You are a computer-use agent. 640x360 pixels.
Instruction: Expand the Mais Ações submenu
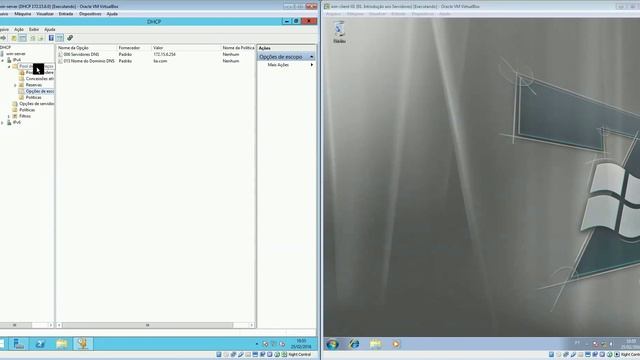(x=312, y=65)
